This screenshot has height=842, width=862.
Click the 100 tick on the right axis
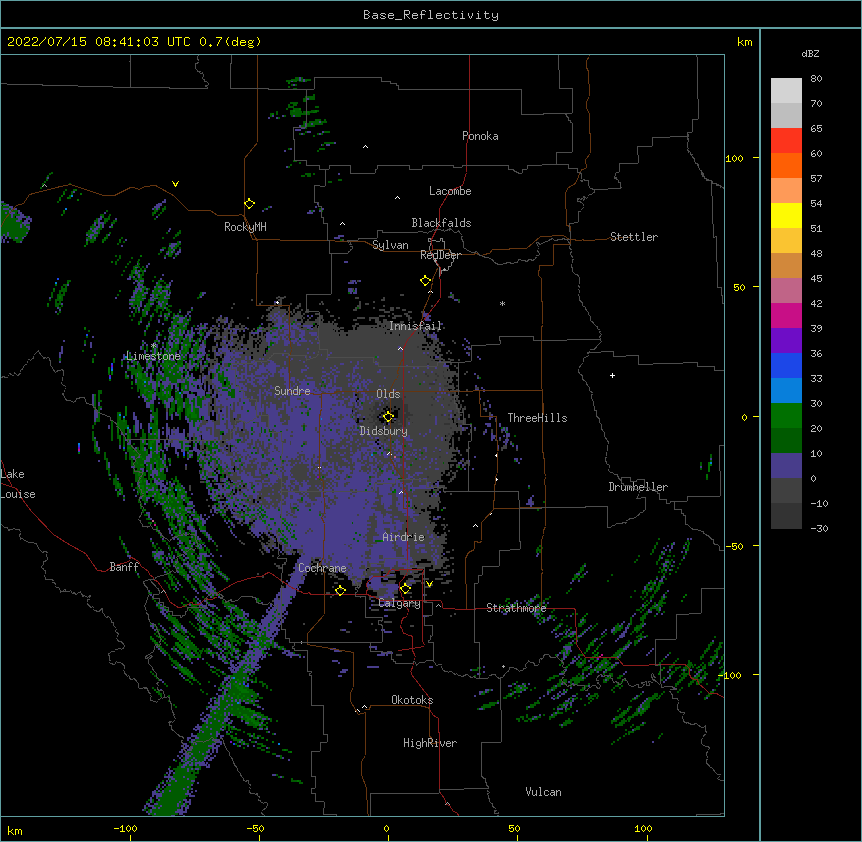coord(734,158)
